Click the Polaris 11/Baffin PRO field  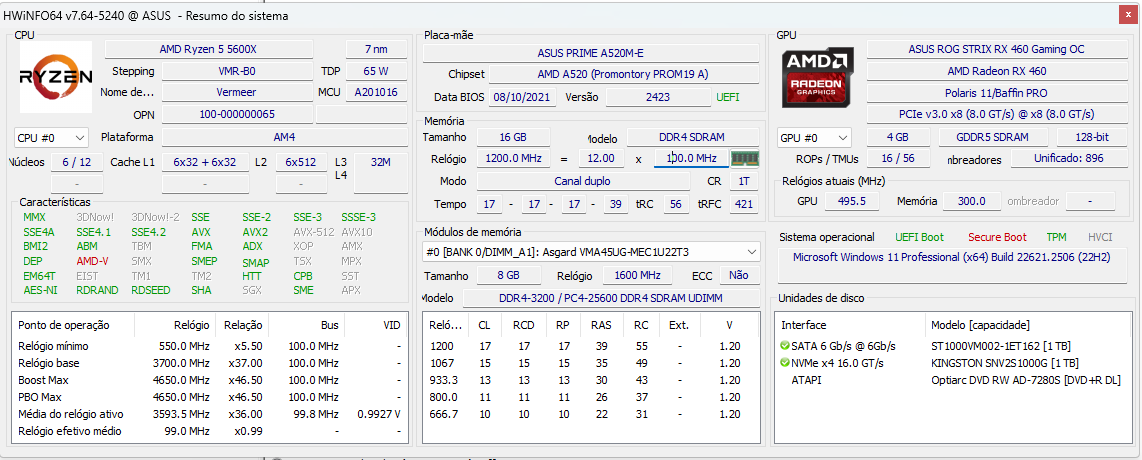click(x=996, y=93)
